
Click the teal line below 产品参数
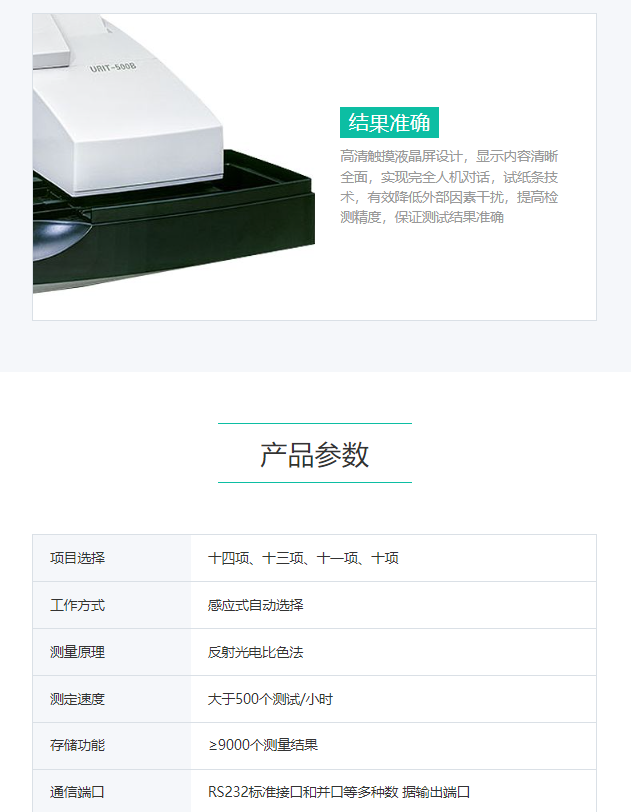click(x=314, y=483)
